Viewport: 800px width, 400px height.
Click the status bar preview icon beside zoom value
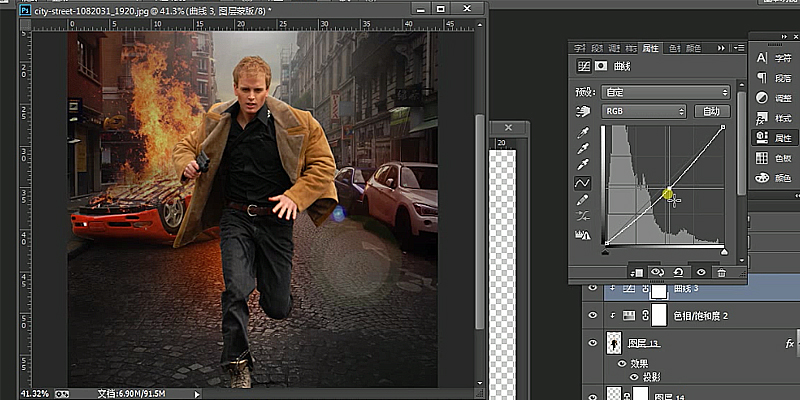pyautogui.click(x=62, y=394)
